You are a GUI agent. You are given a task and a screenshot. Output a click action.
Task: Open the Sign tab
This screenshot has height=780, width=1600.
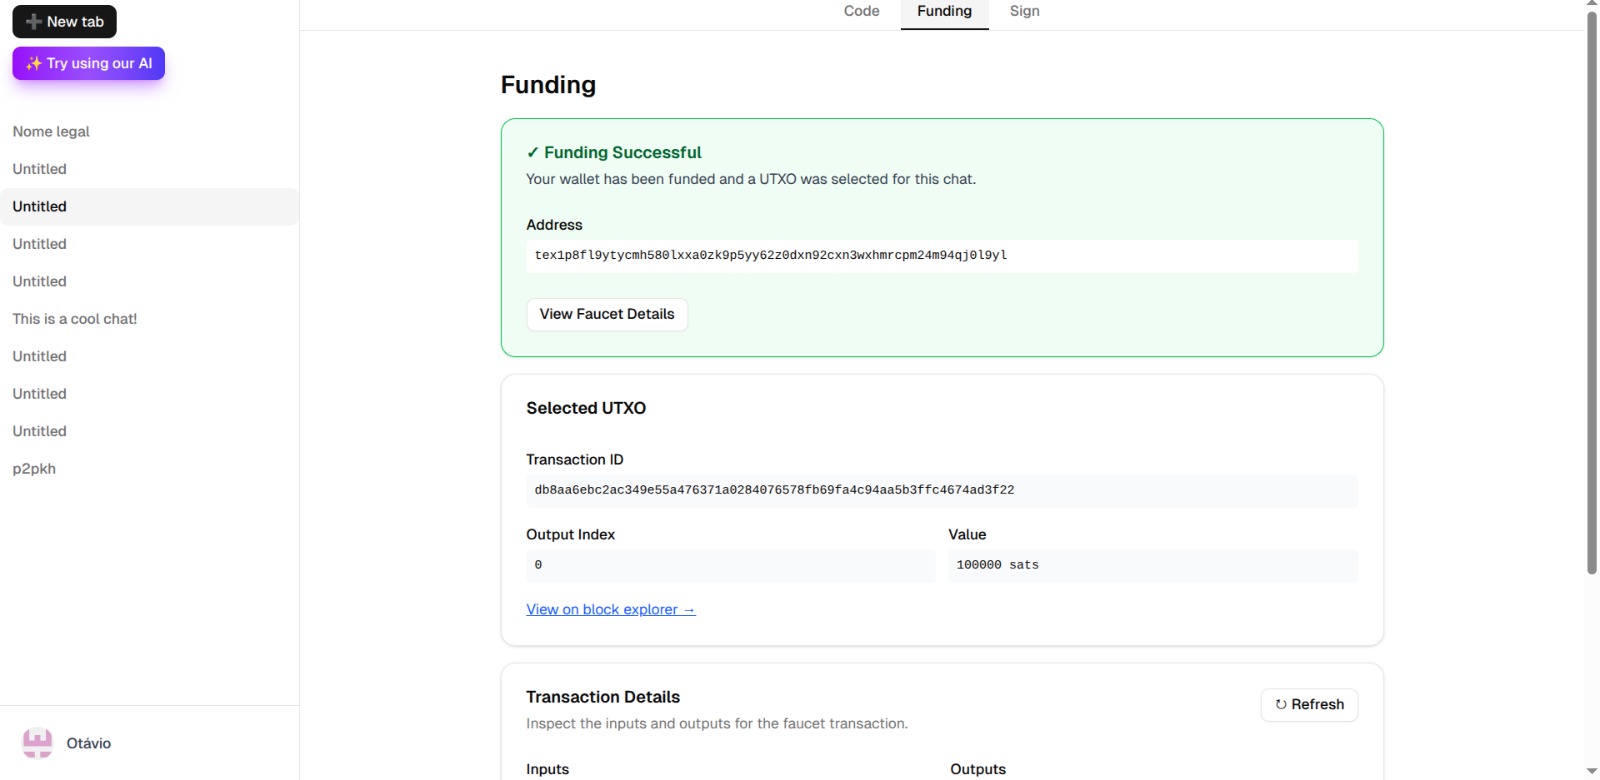click(x=1024, y=11)
